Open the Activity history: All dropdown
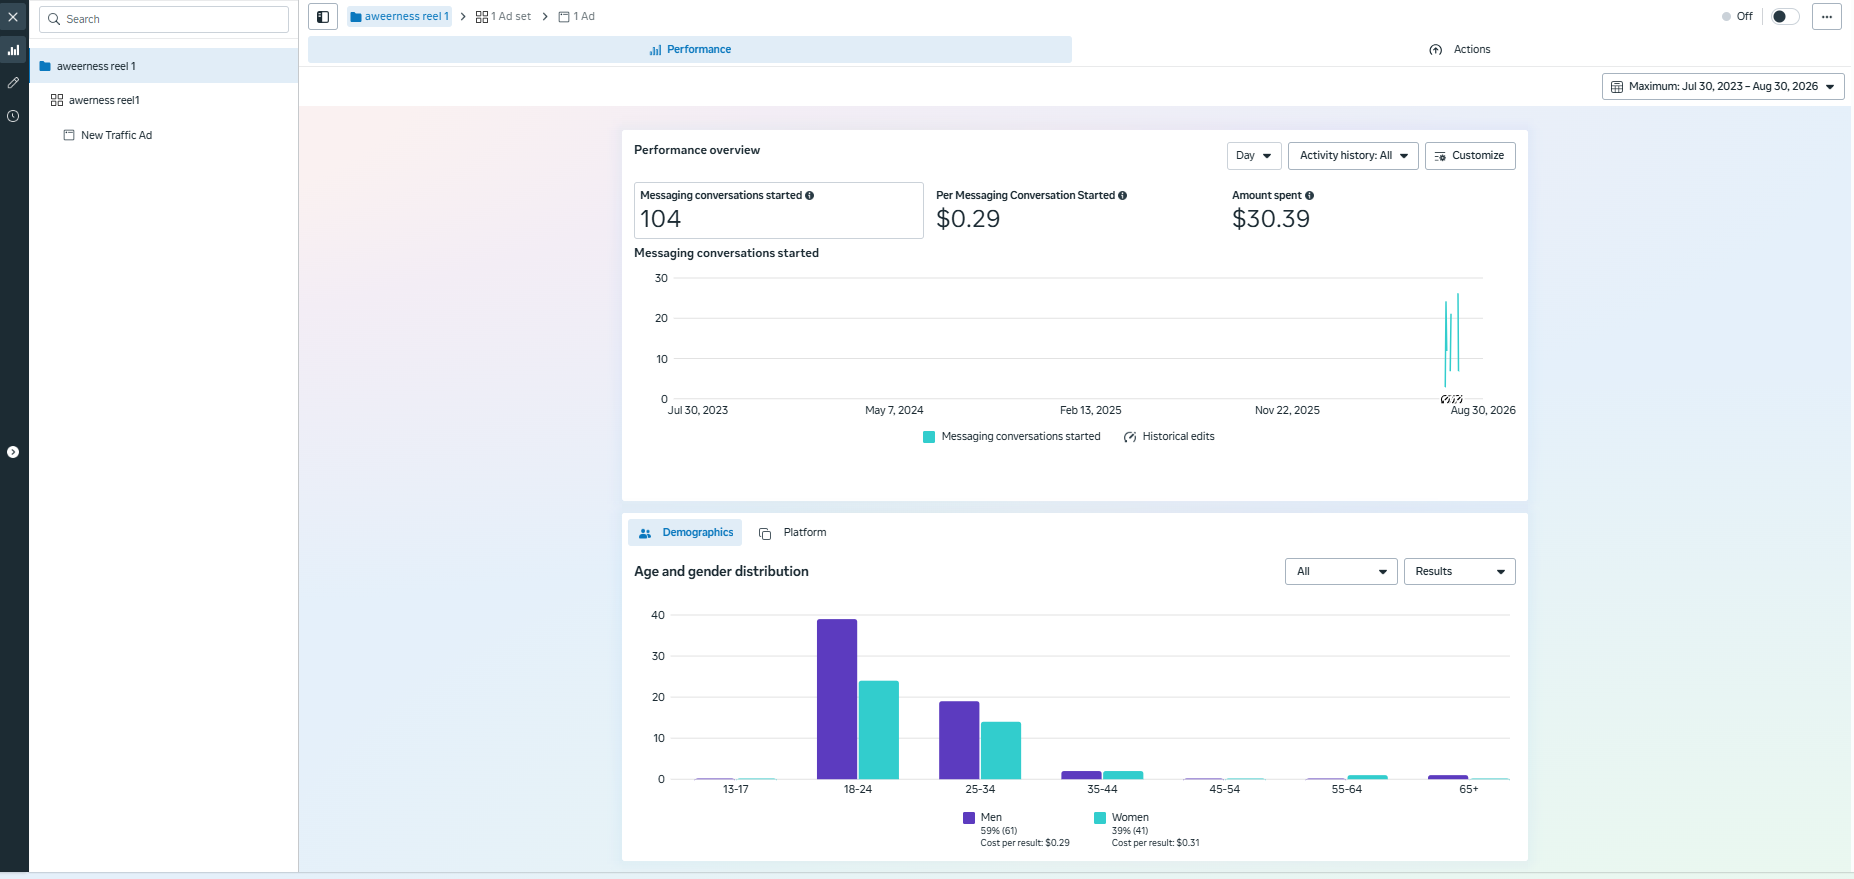This screenshot has width=1854, height=879. pos(1353,156)
